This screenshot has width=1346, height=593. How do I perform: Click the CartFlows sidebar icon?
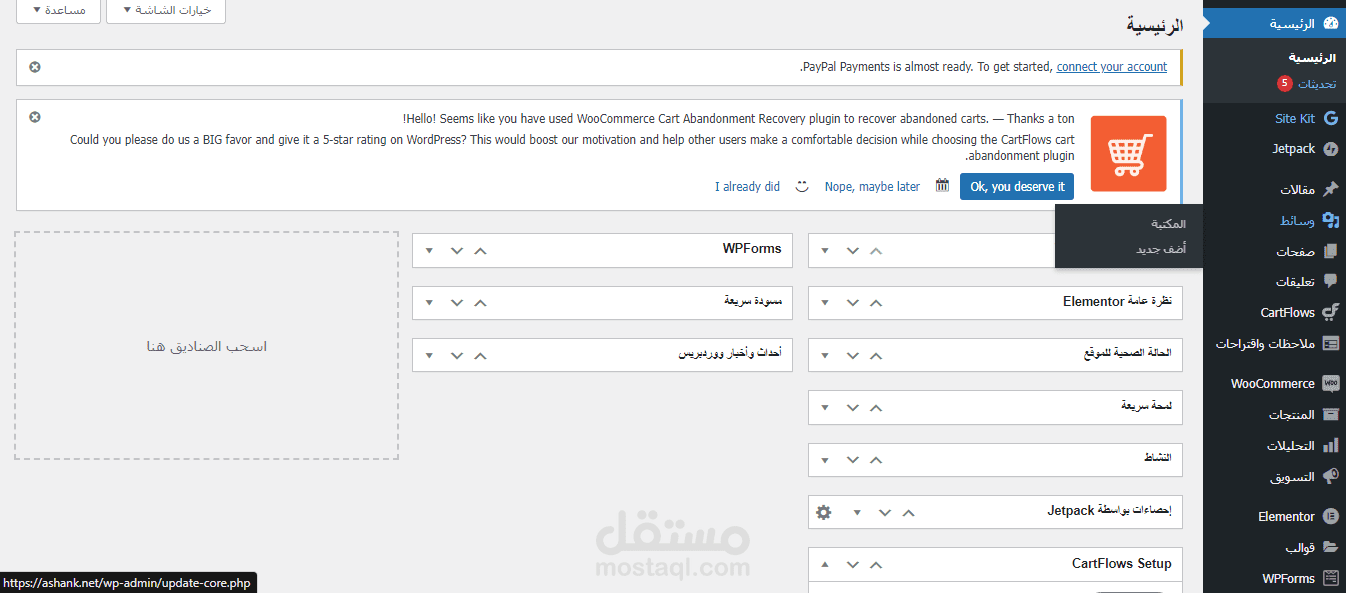click(x=1330, y=312)
